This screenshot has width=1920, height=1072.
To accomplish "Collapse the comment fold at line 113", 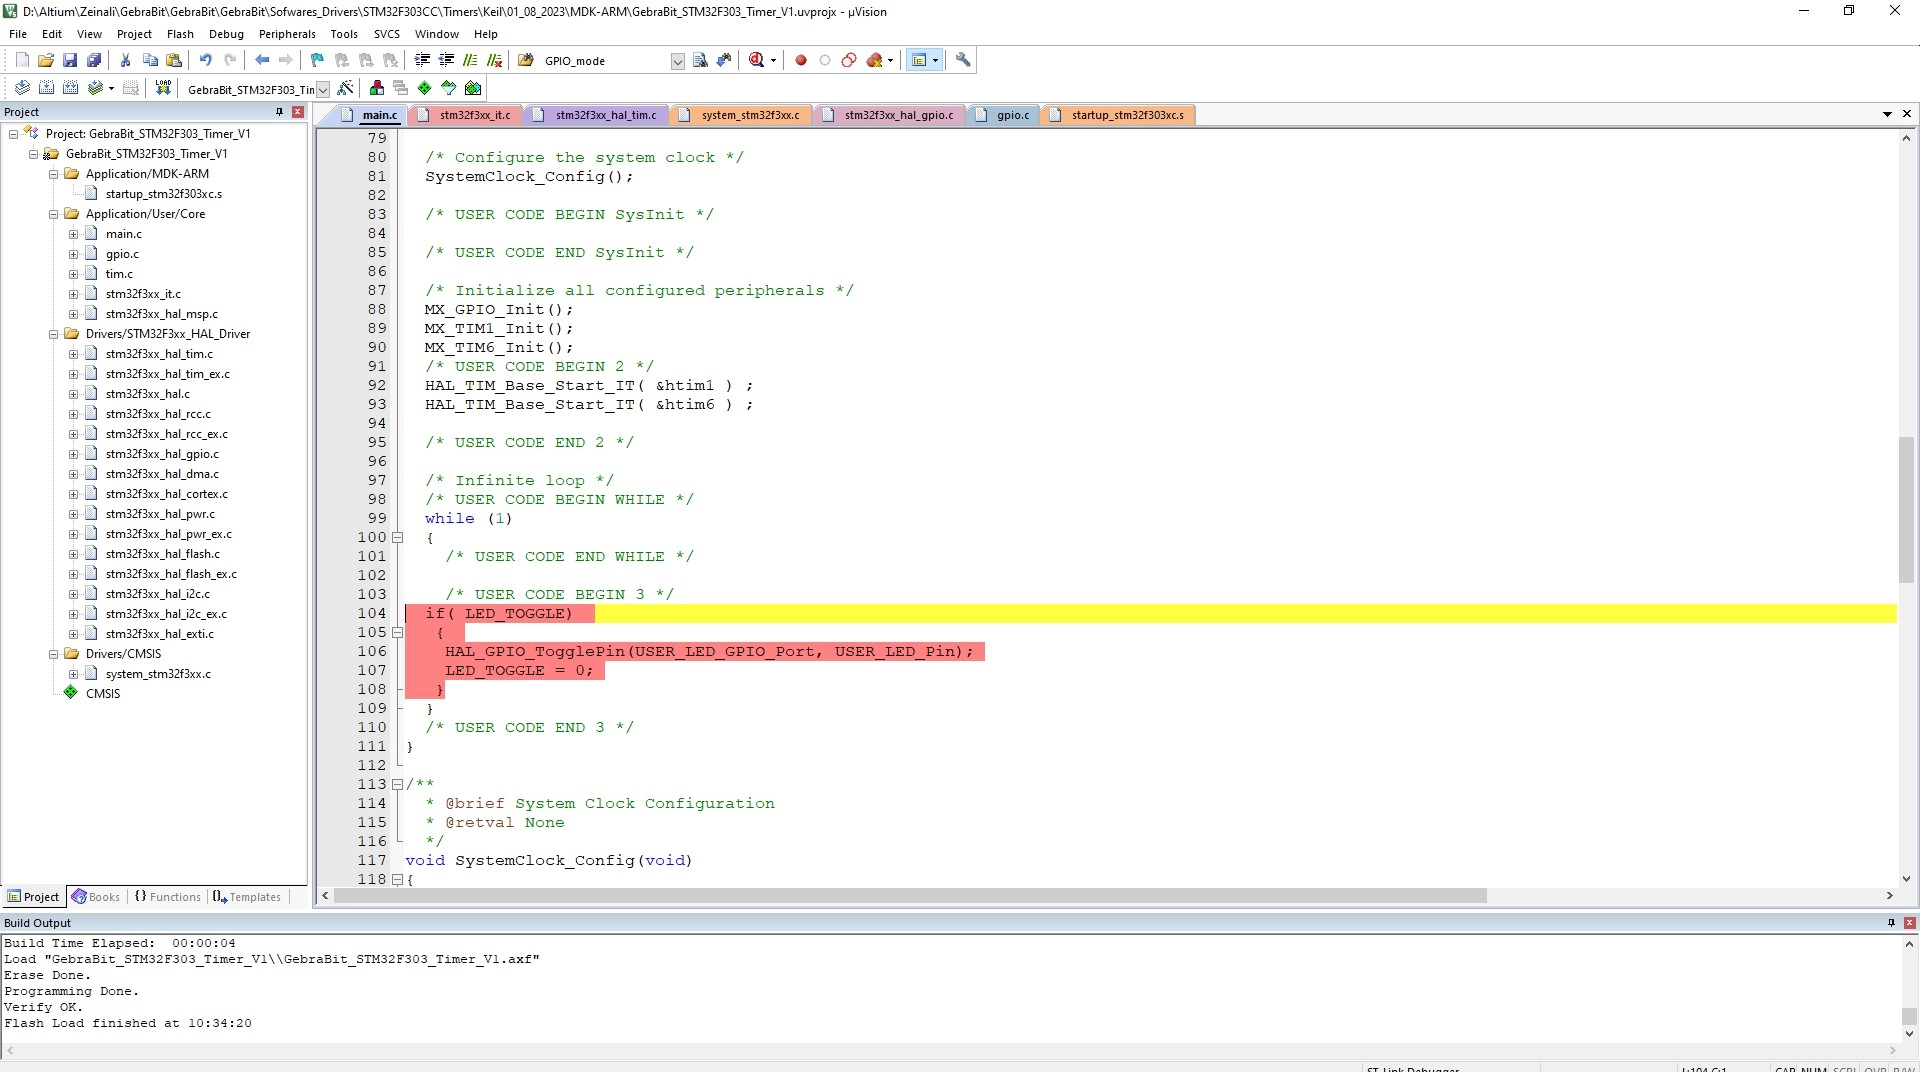I will click(397, 784).
